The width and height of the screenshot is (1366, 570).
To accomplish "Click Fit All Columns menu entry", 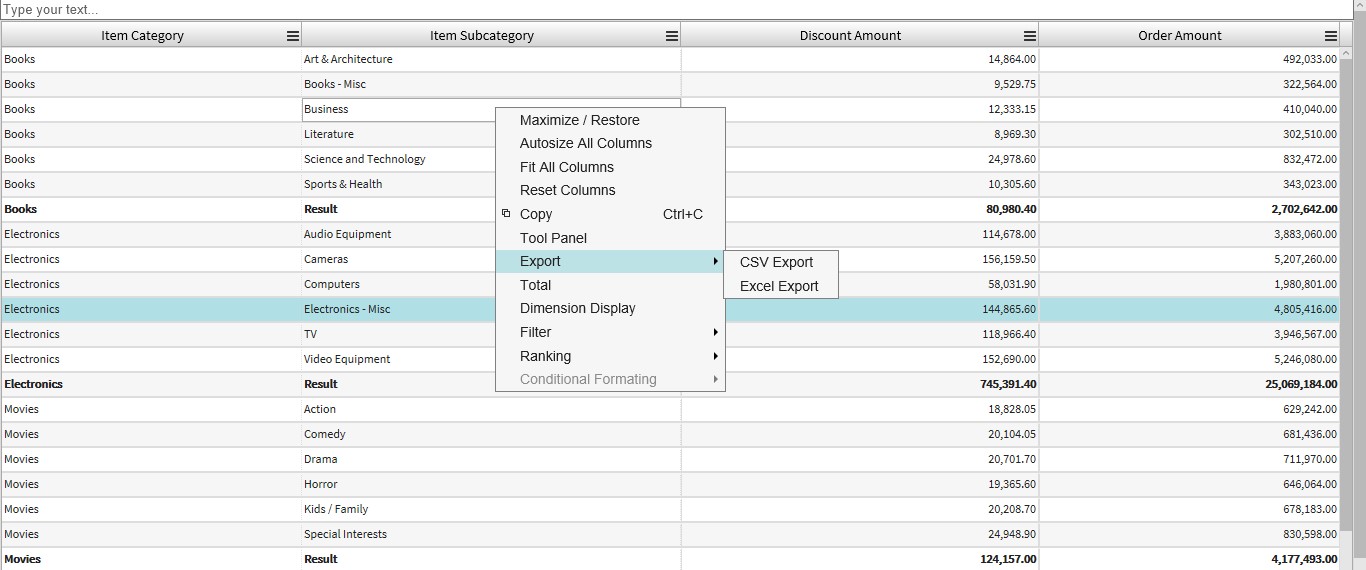I will (566, 167).
